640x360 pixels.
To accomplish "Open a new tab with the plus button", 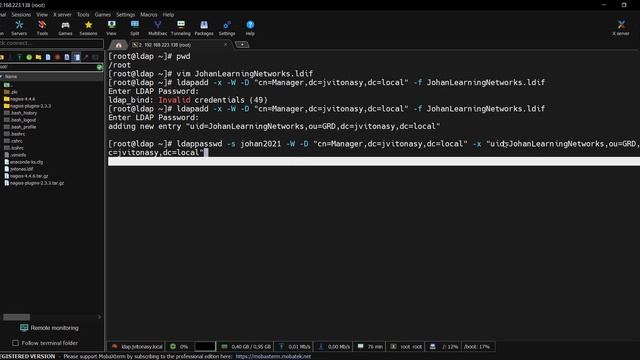I will (242, 44).
